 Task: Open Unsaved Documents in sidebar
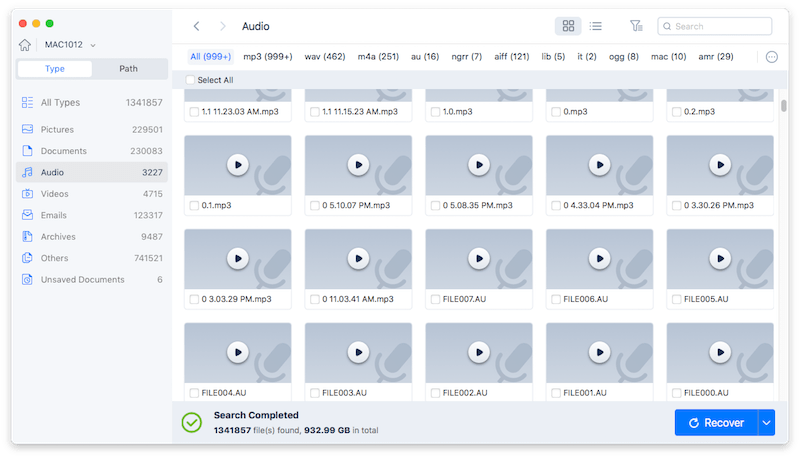[x=92, y=279]
